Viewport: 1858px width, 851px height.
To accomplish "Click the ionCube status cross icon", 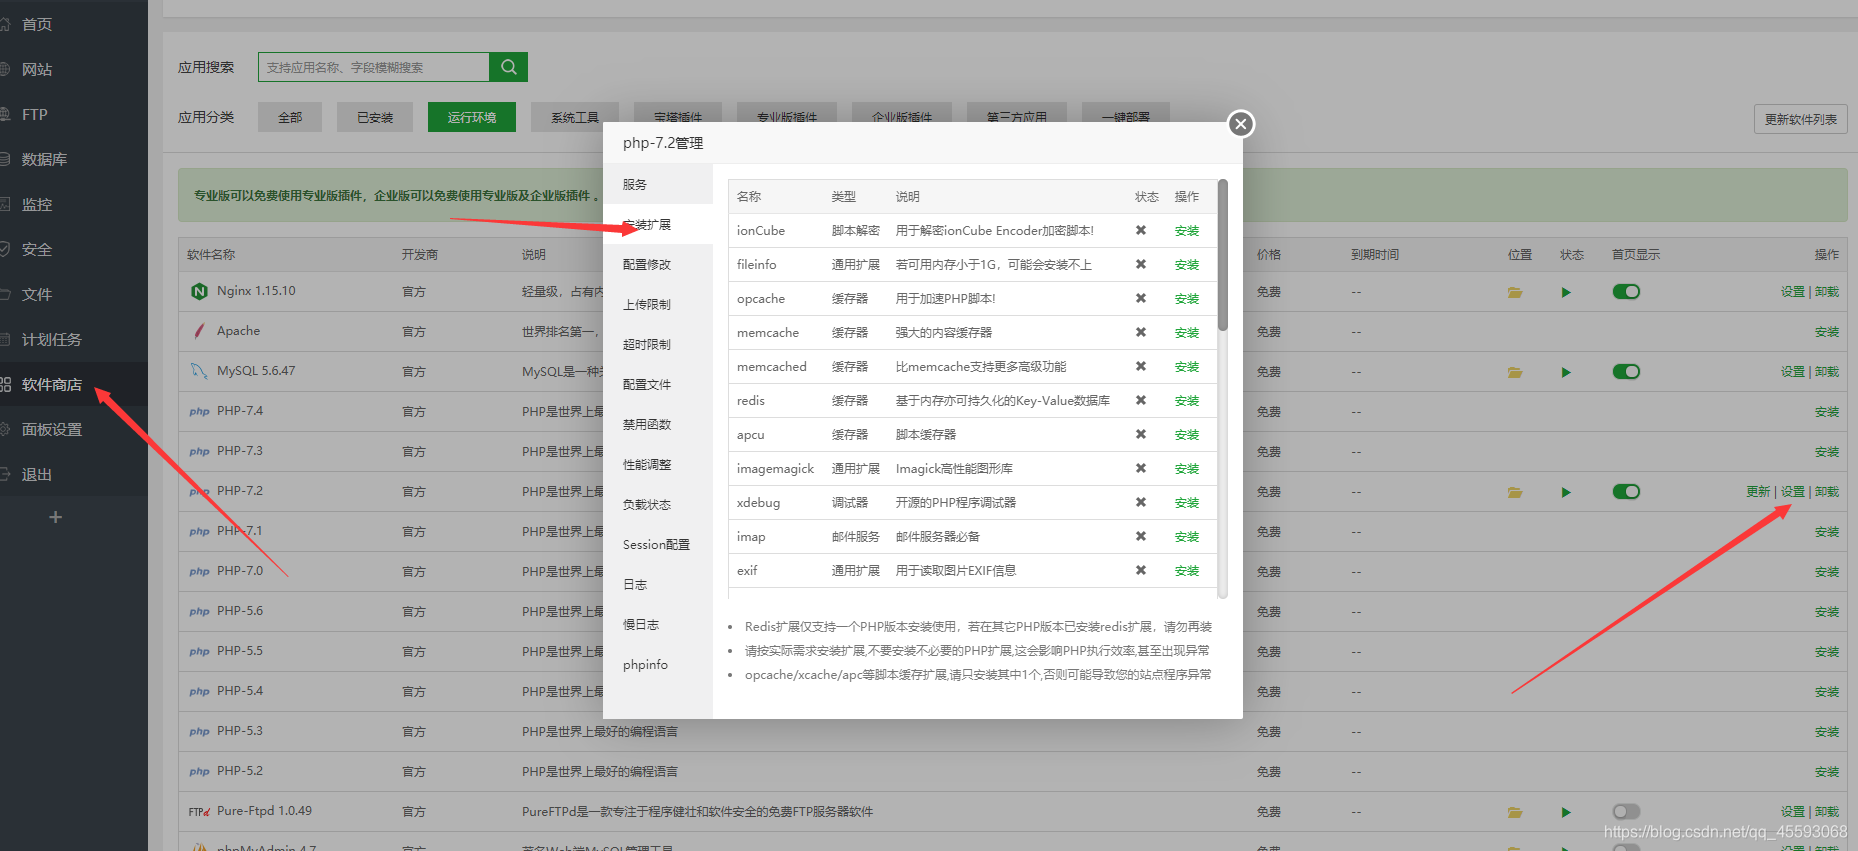I will click(1140, 230).
